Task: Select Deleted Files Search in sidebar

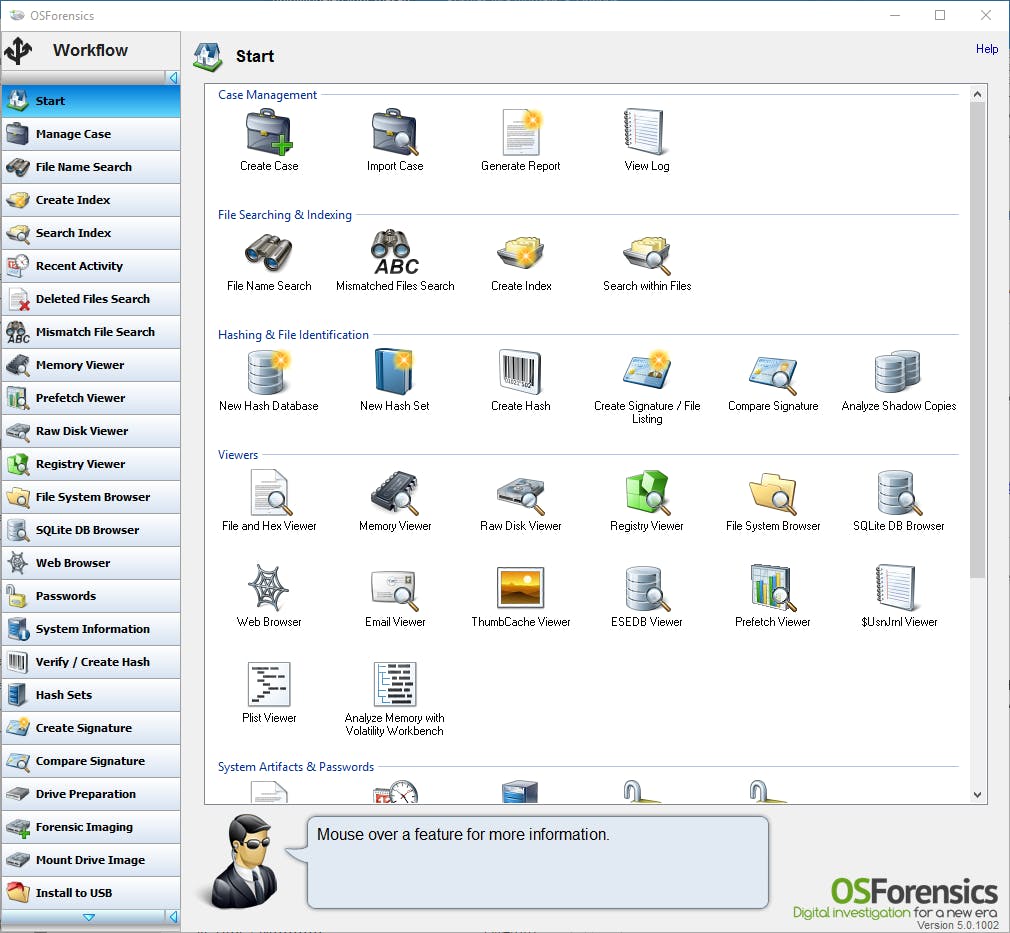Action: pyautogui.click(x=91, y=299)
